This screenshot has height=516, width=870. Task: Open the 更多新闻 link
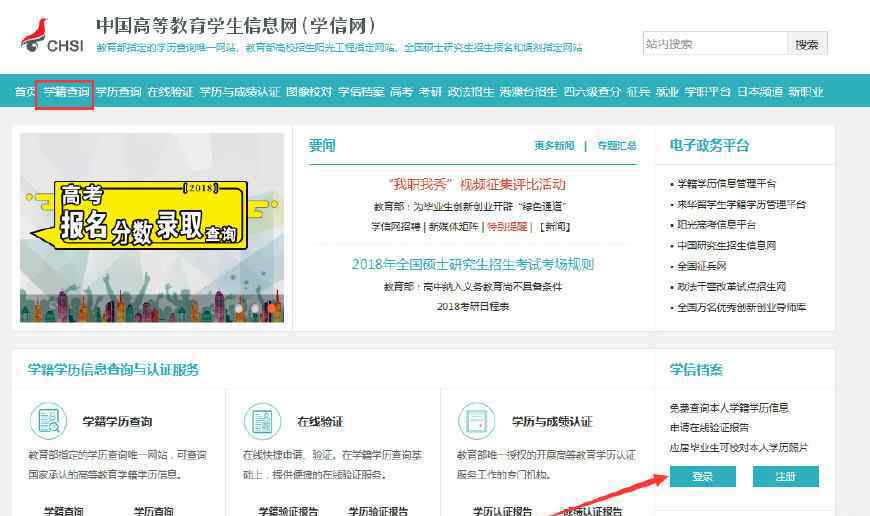pos(554,145)
